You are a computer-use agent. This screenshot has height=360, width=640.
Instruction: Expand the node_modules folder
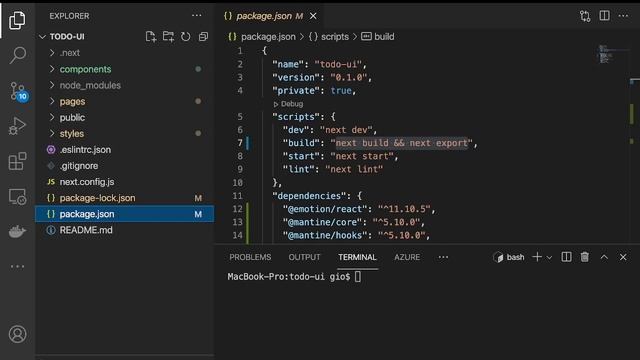pyautogui.click(x=124, y=85)
